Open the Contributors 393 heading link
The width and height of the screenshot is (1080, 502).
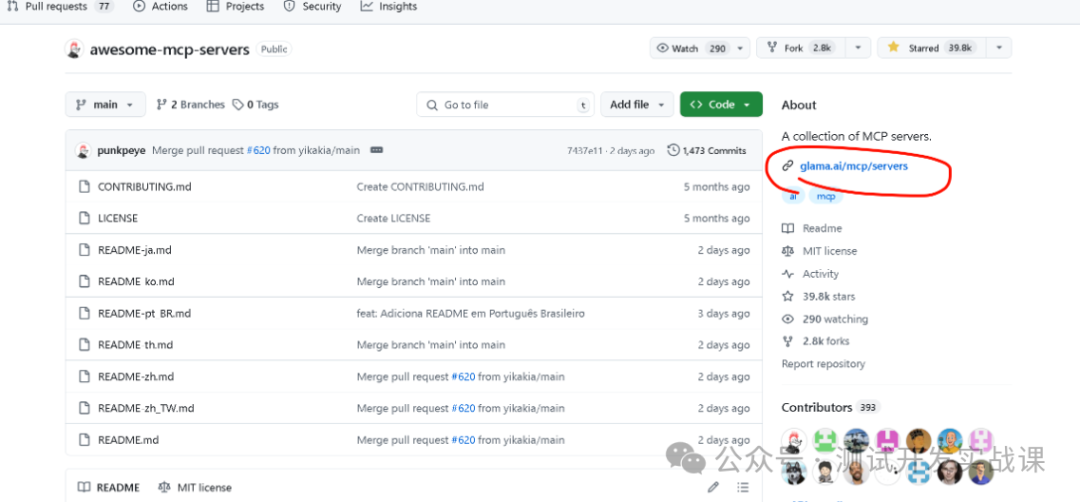[831, 407]
